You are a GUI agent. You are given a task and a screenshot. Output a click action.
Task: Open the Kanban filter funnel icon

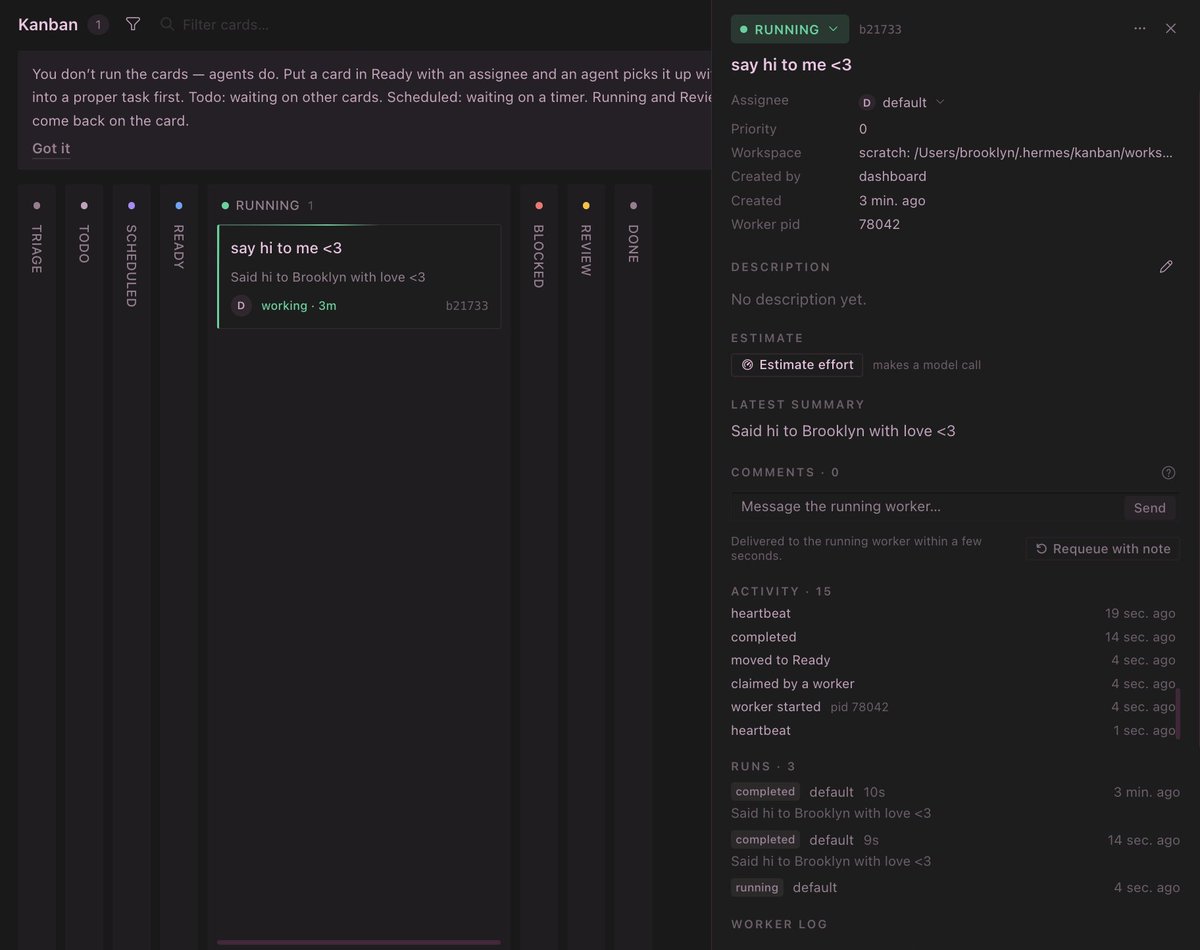pyautogui.click(x=133, y=24)
